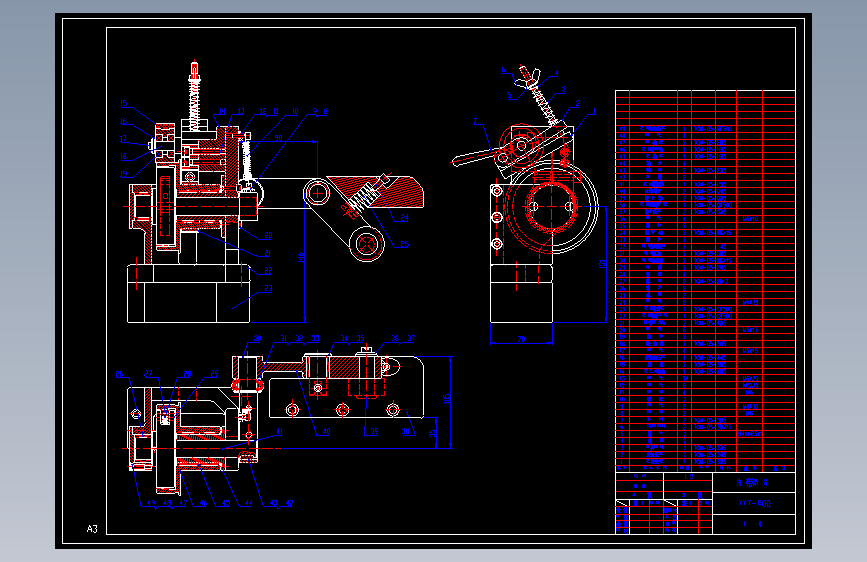Screen dimensions: 867x562
Task: Click leader balloon number 18
Action: coord(123,157)
